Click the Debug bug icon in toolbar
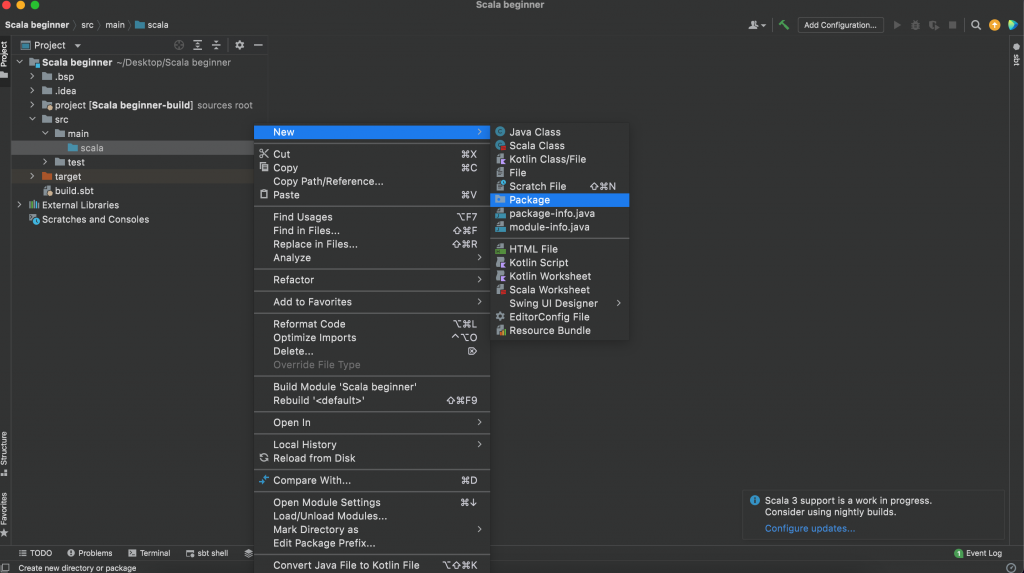This screenshot has height=573, width=1024. click(916, 25)
